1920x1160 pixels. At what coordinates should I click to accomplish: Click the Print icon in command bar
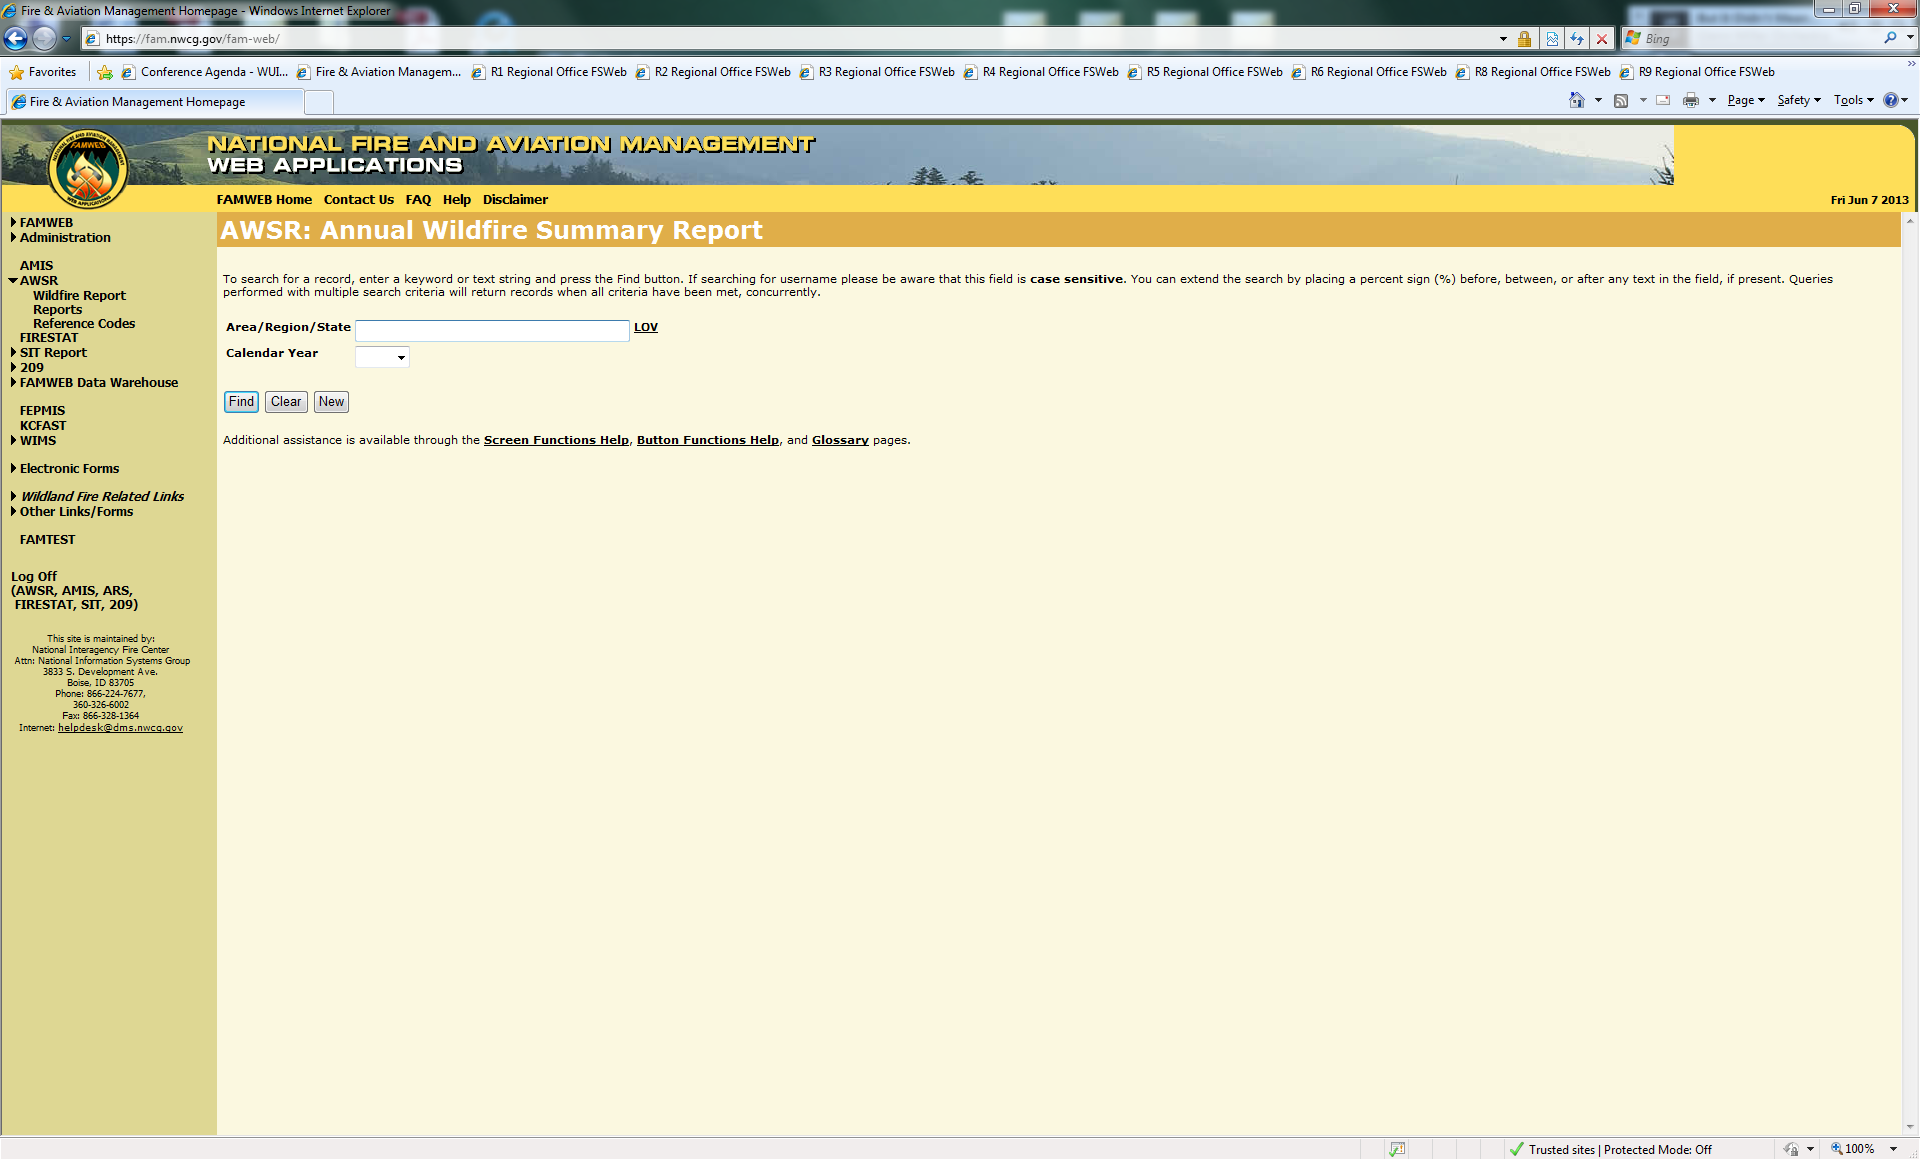pyautogui.click(x=1691, y=100)
